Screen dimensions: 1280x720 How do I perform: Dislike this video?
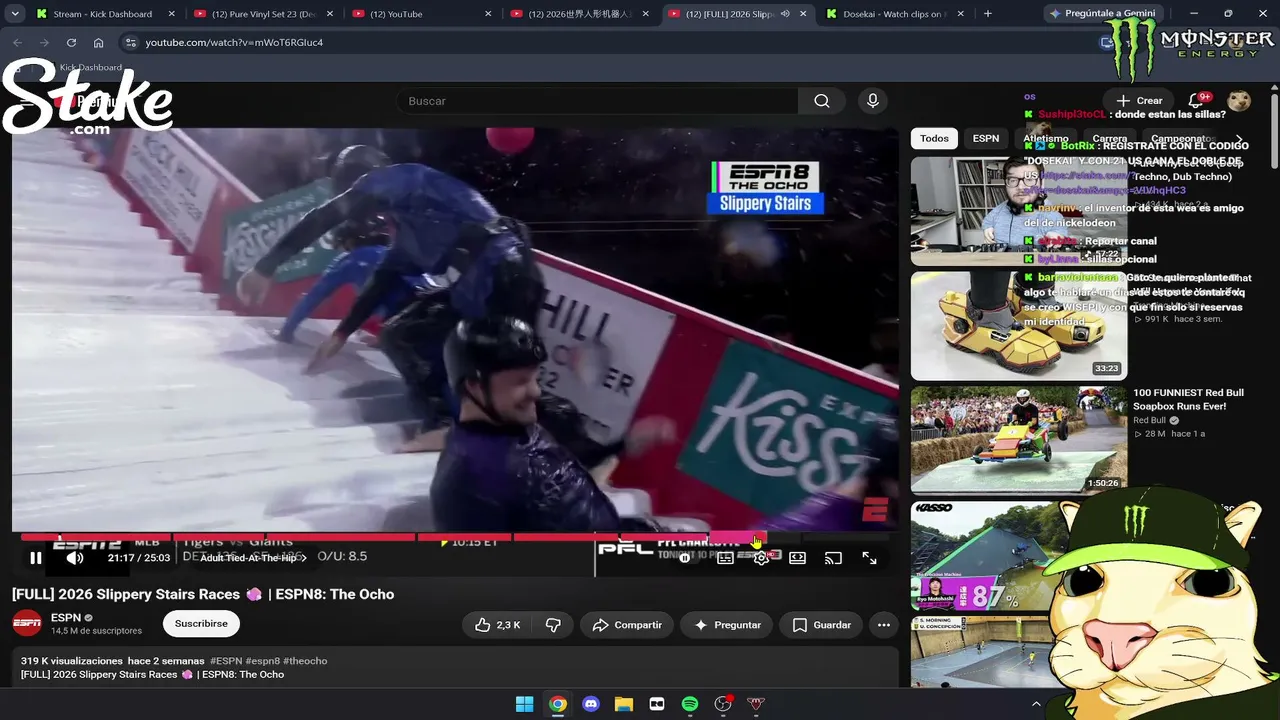tap(553, 625)
